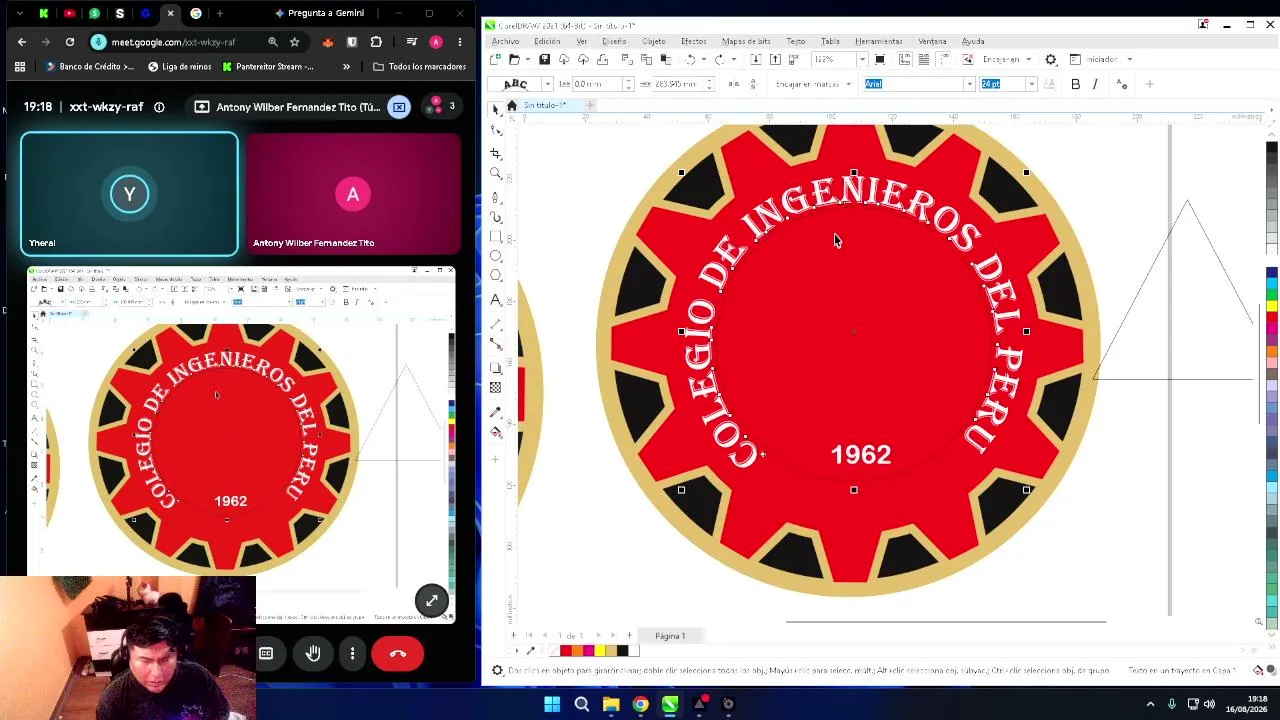Show hidden system tray icons
The width and height of the screenshot is (1280, 720).
(1150, 704)
